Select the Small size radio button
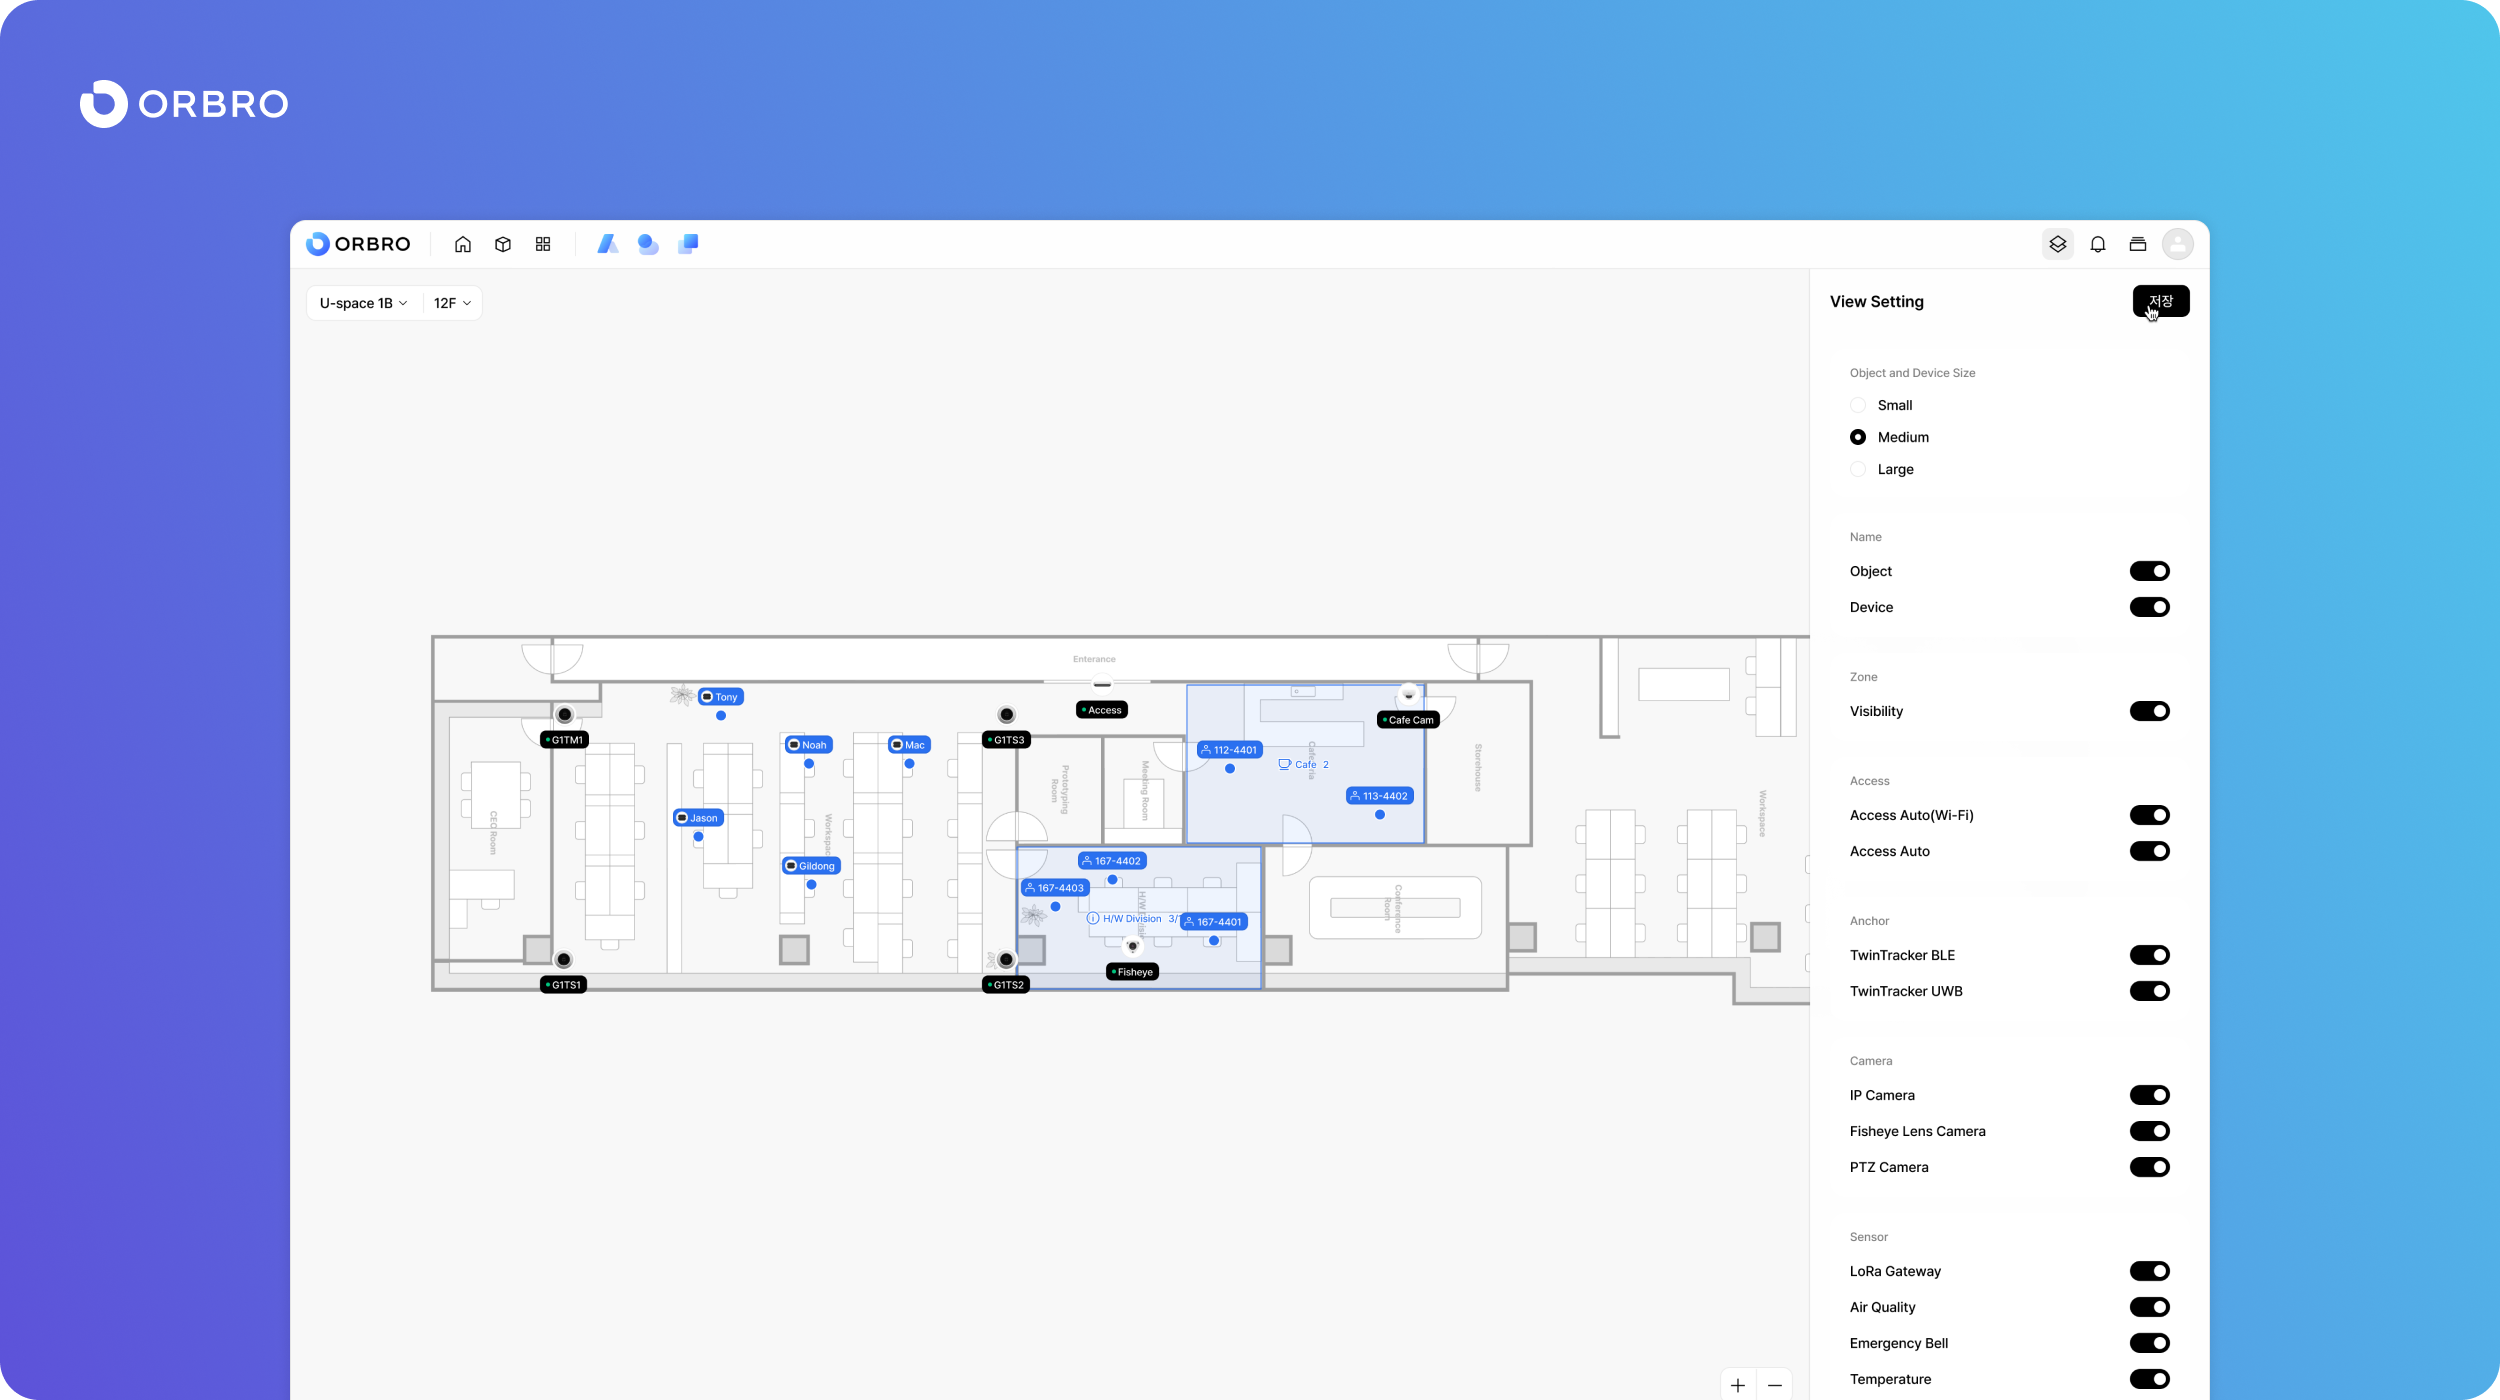The width and height of the screenshot is (2500, 1400). (1858, 405)
